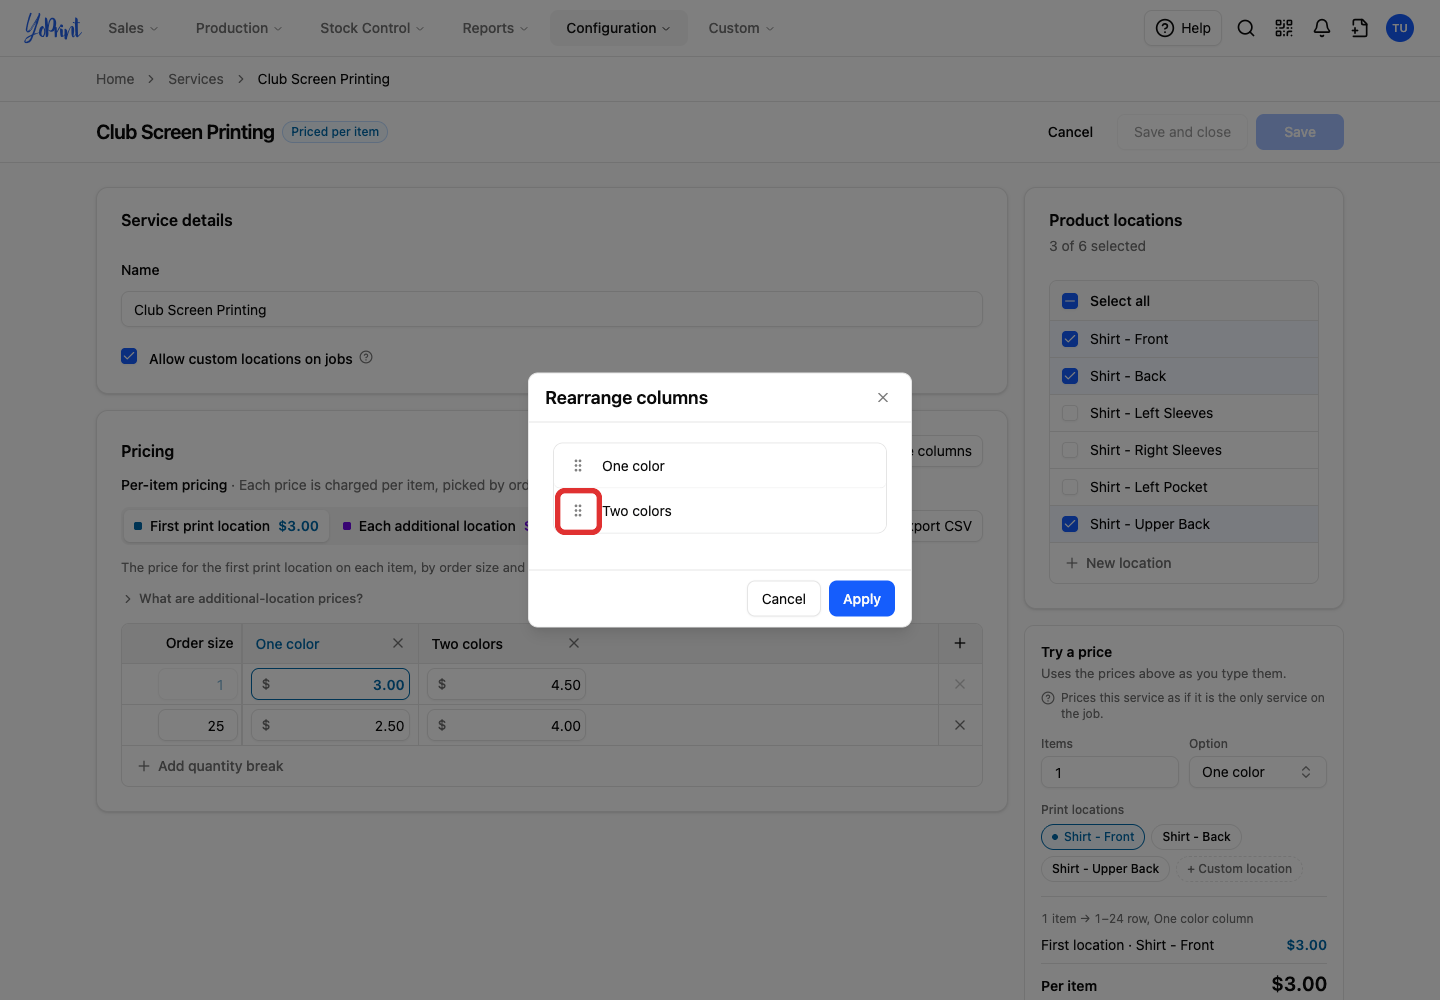
Task: Click the help icon next to Allow custom locations
Action: click(x=366, y=357)
